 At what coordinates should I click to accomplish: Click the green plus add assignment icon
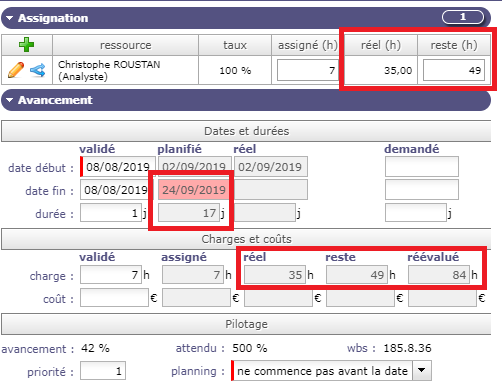[x=26, y=45]
